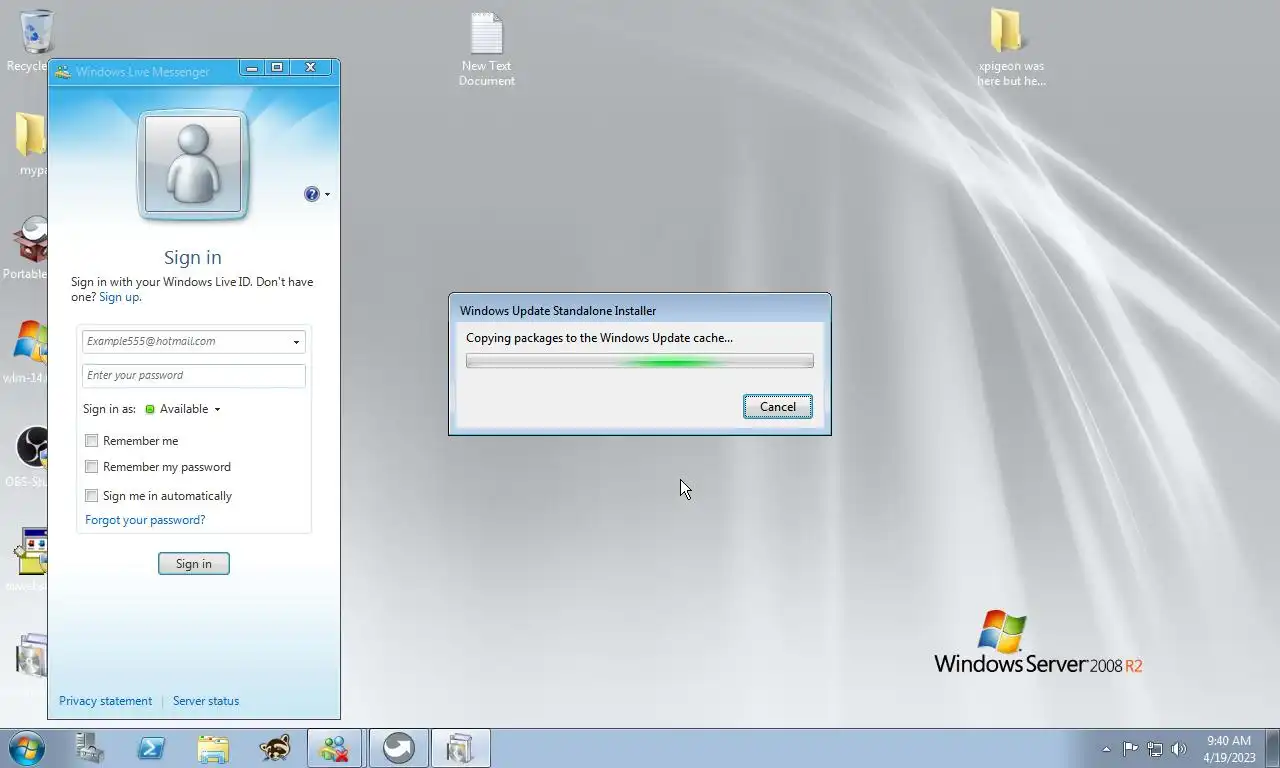Tick Sign me in automatically

point(91,496)
